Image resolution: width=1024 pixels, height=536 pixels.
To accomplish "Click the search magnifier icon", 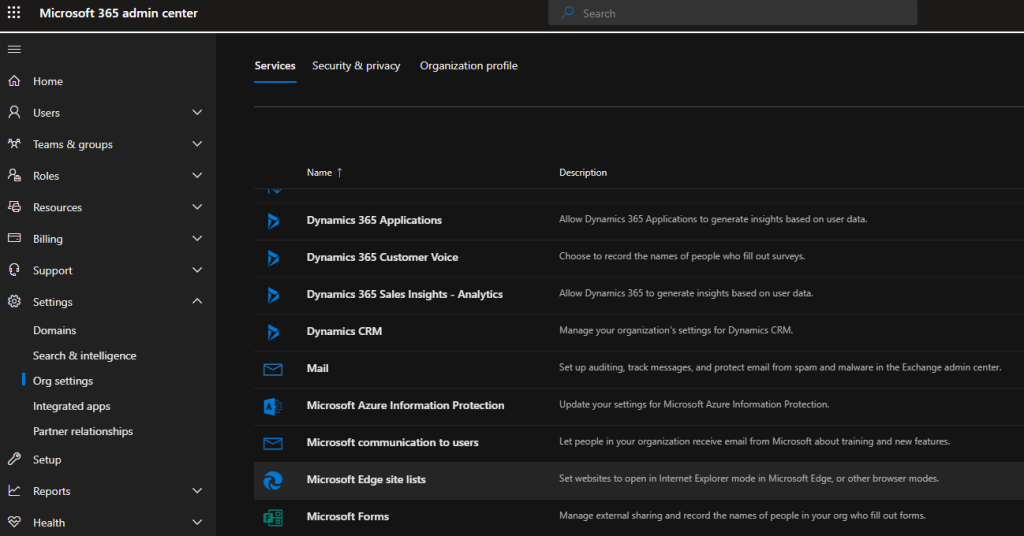I will 568,12.
